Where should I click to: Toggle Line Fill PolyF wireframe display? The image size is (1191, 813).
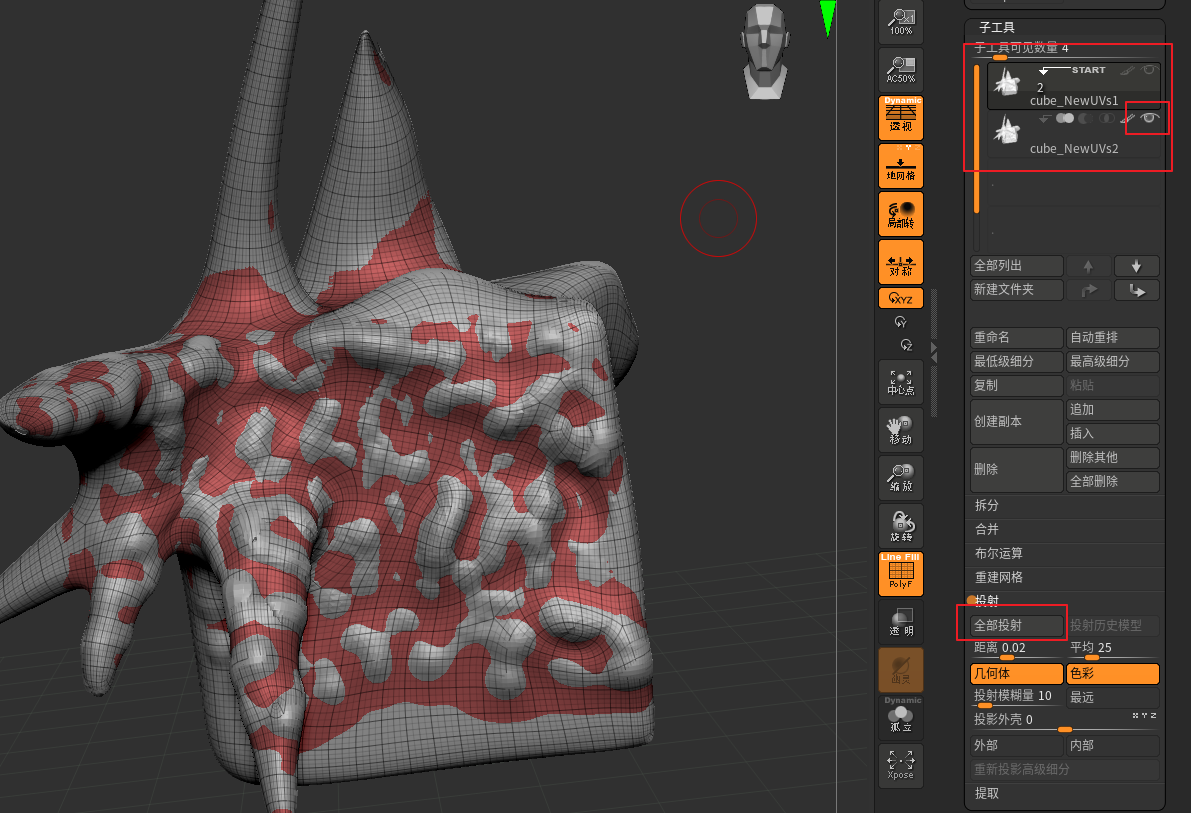(x=901, y=574)
